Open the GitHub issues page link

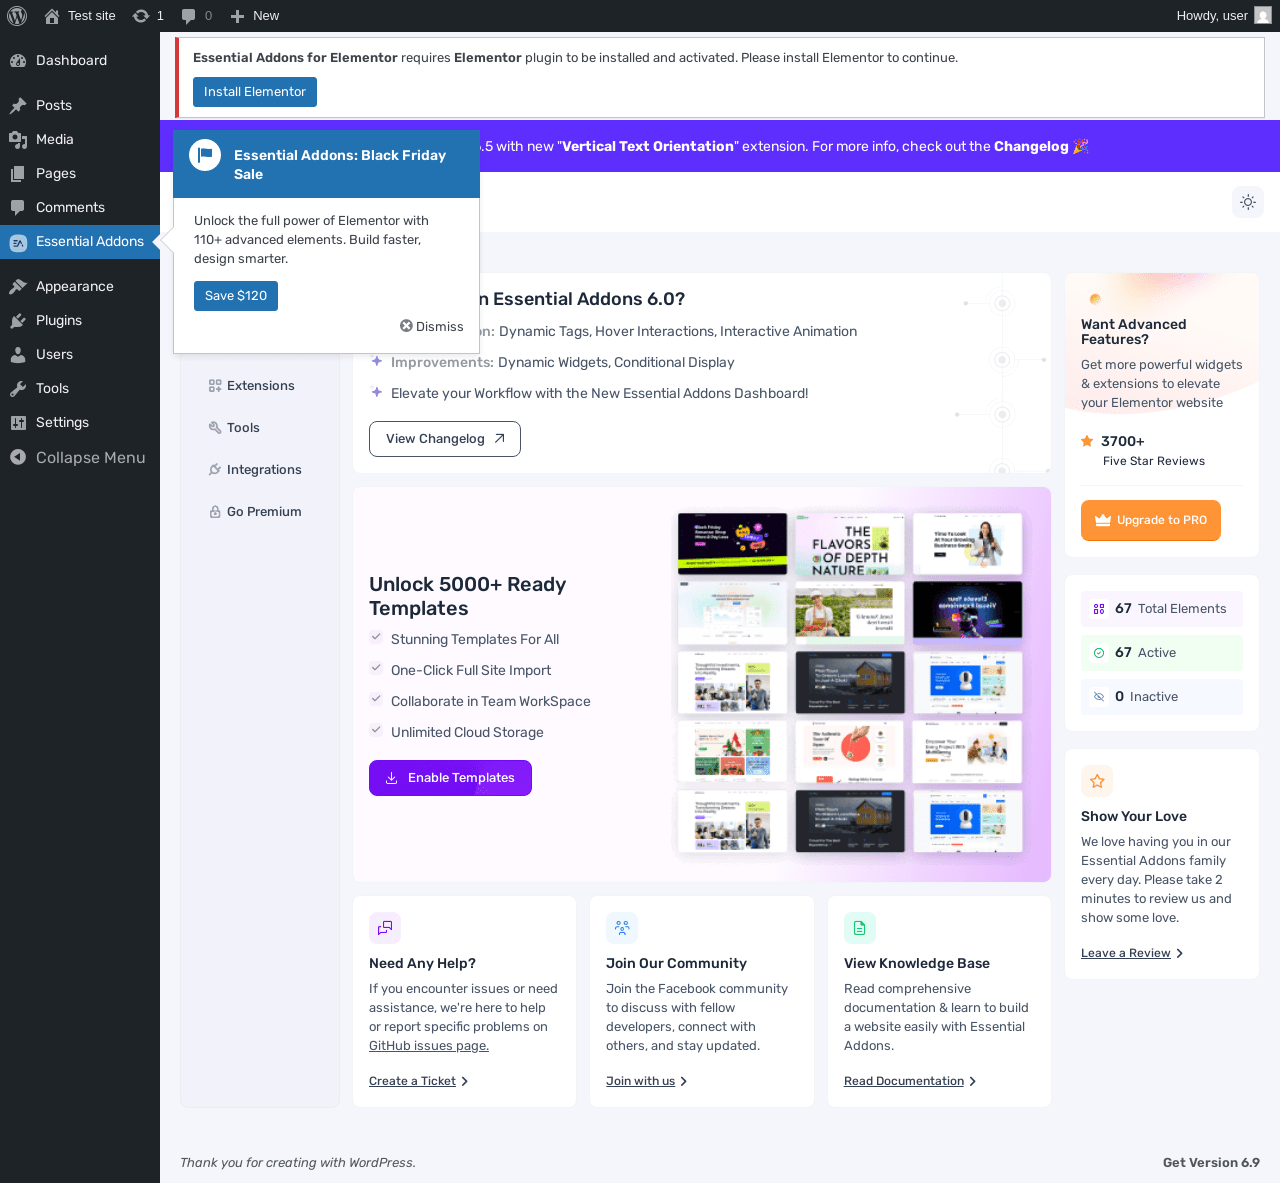click(x=429, y=1046)
